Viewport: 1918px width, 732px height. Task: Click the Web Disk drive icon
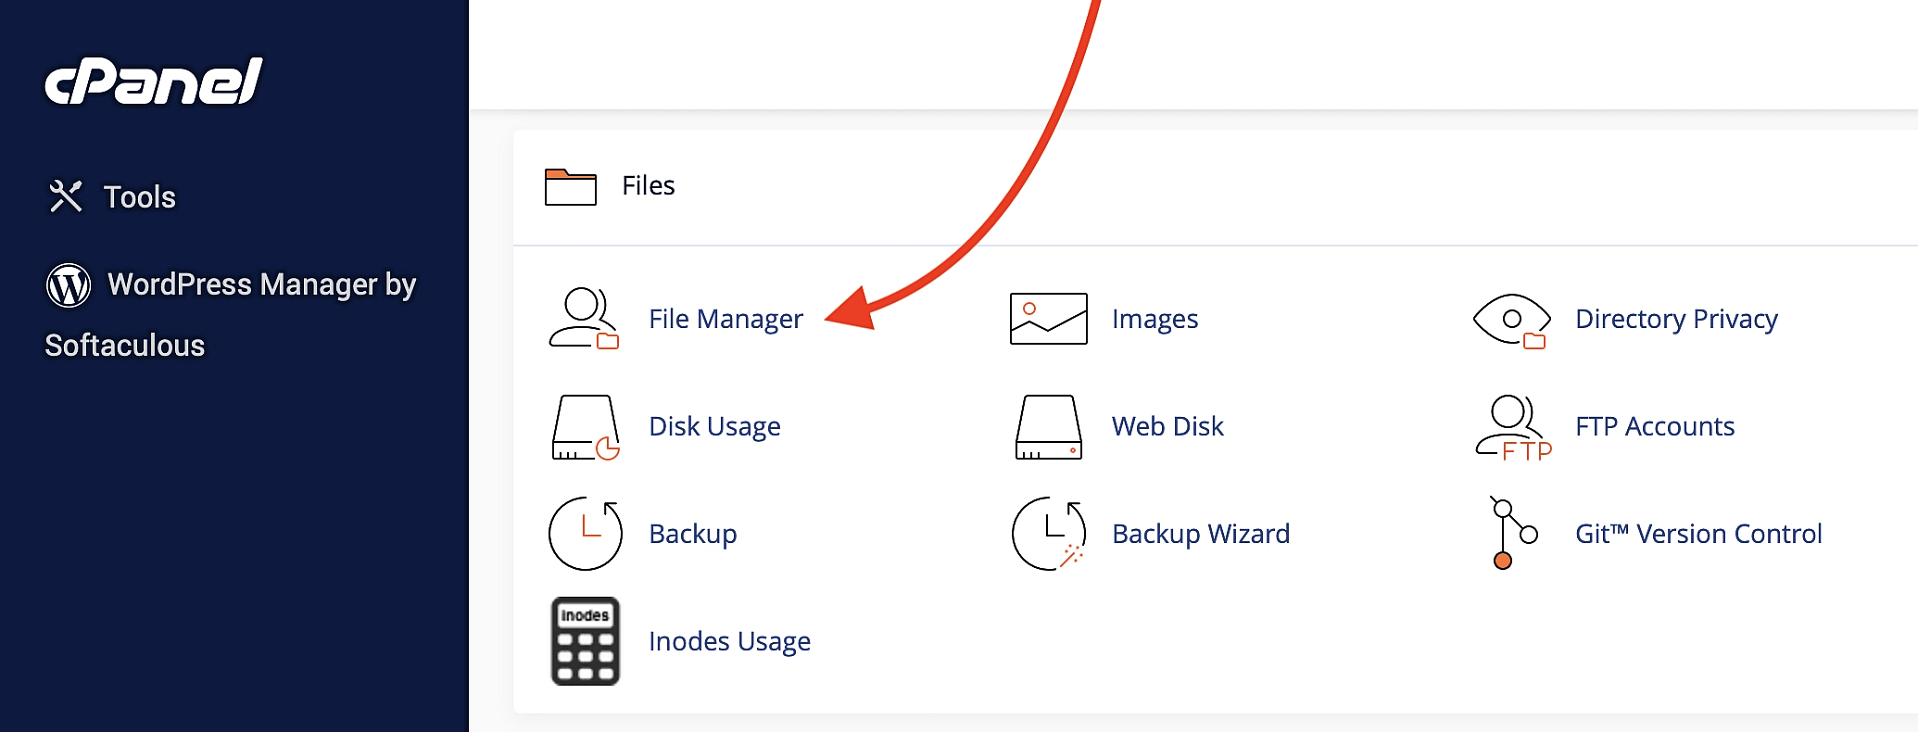[x=1048, y=427]
